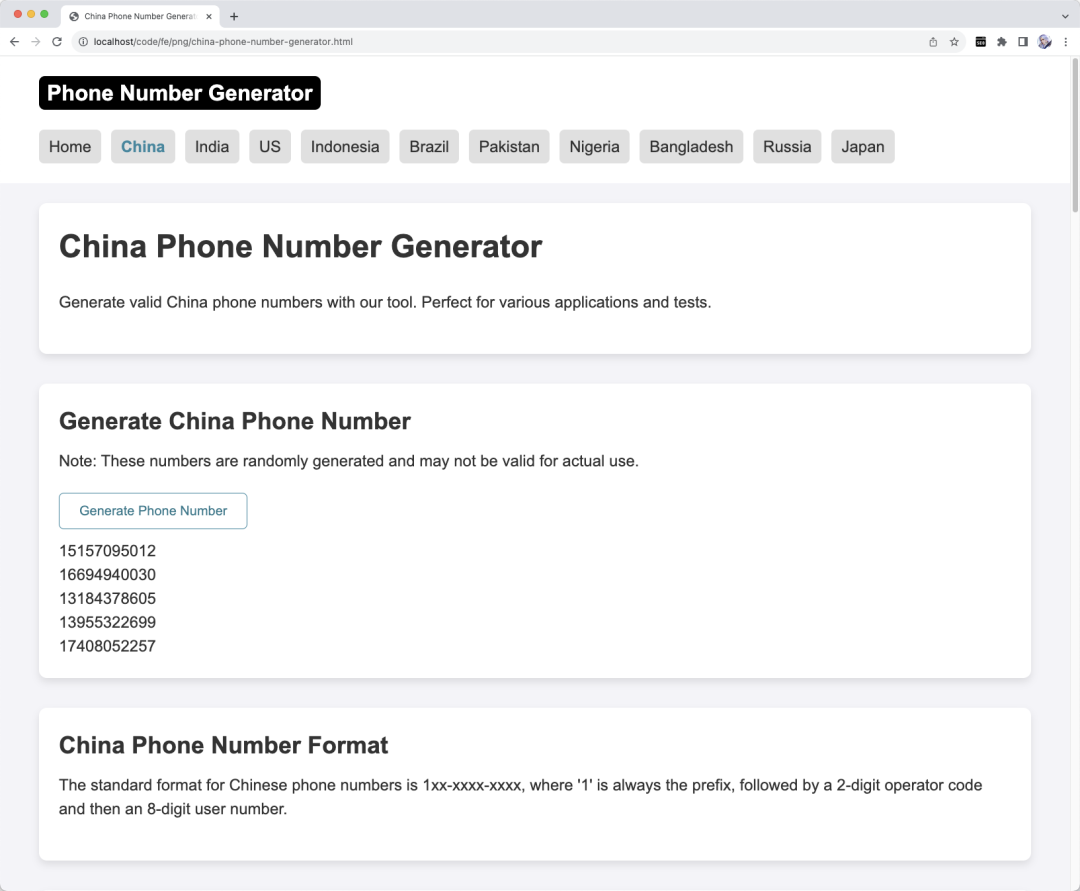Bookmark this page with the star icon
This screenshot has width=1080, height=891.
[954, 42]
